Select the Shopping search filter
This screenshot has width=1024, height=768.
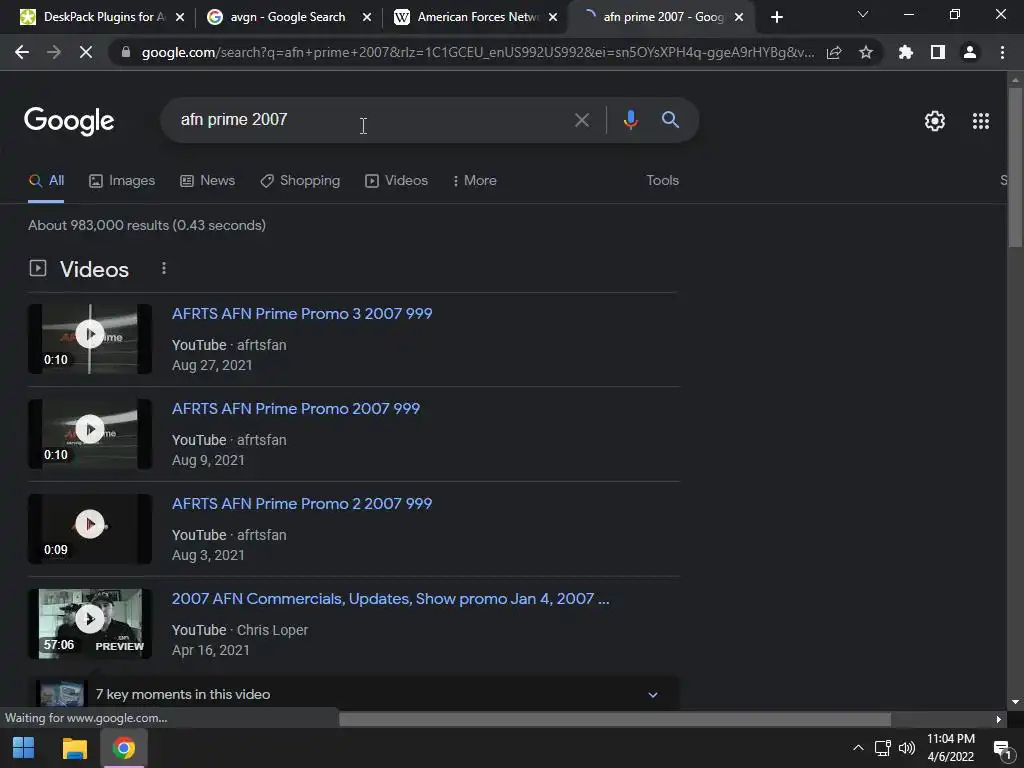tap(300, 181)
